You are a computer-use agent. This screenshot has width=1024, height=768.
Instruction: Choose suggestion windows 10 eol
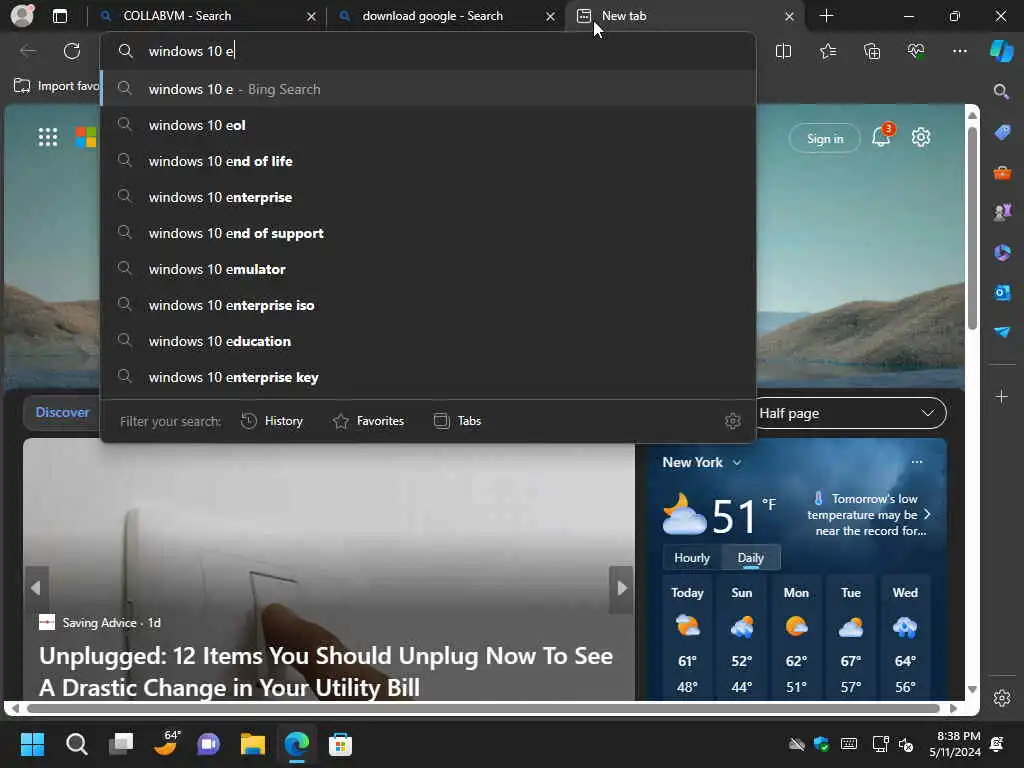coord(428,125)
